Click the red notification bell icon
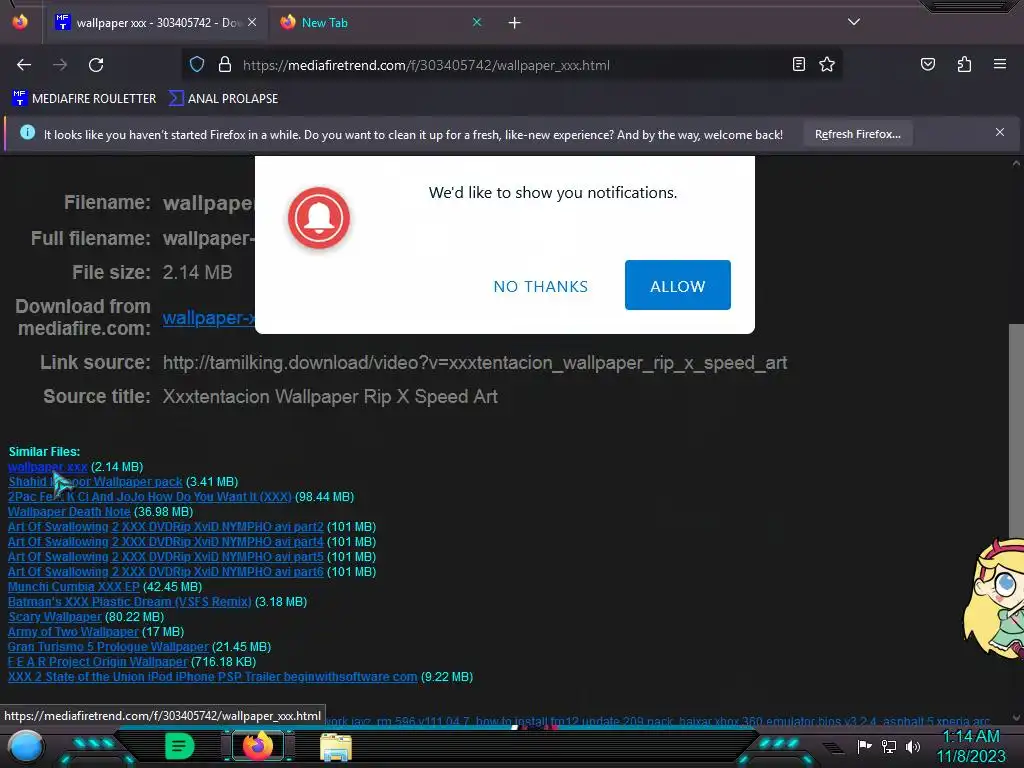Screen dimensions: 1024x768 [x=319, y=218]
